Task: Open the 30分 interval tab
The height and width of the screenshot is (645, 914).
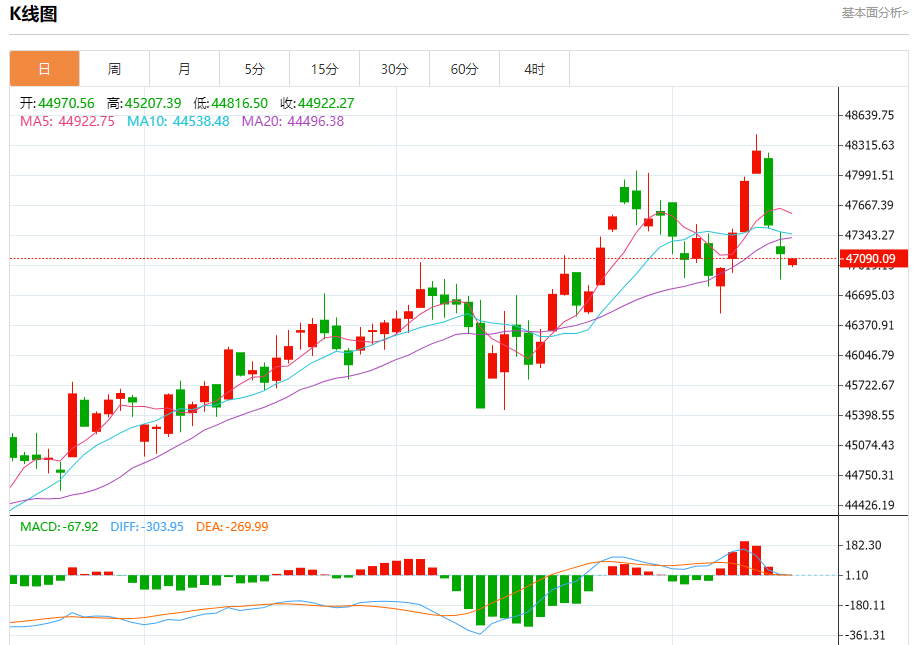Action: pyautogui.click(x=394, y=69)
